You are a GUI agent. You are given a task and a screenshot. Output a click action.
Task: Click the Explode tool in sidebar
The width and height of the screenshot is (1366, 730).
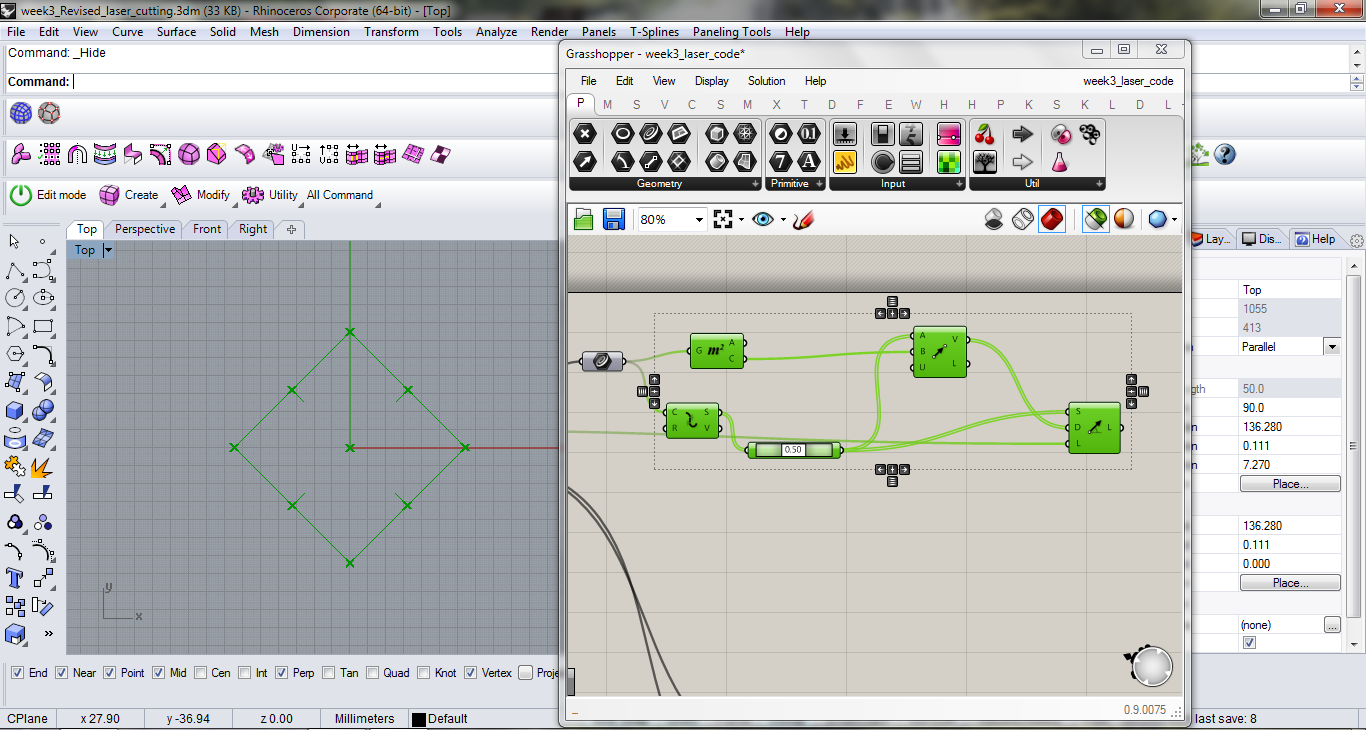coord(43,466)
